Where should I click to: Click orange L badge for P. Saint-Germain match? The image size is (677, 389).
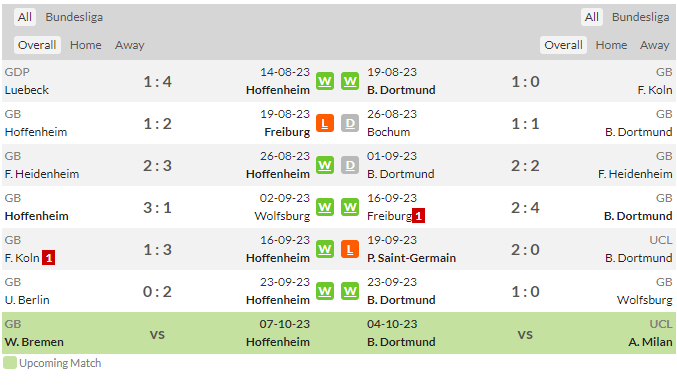tap(350, 249)
